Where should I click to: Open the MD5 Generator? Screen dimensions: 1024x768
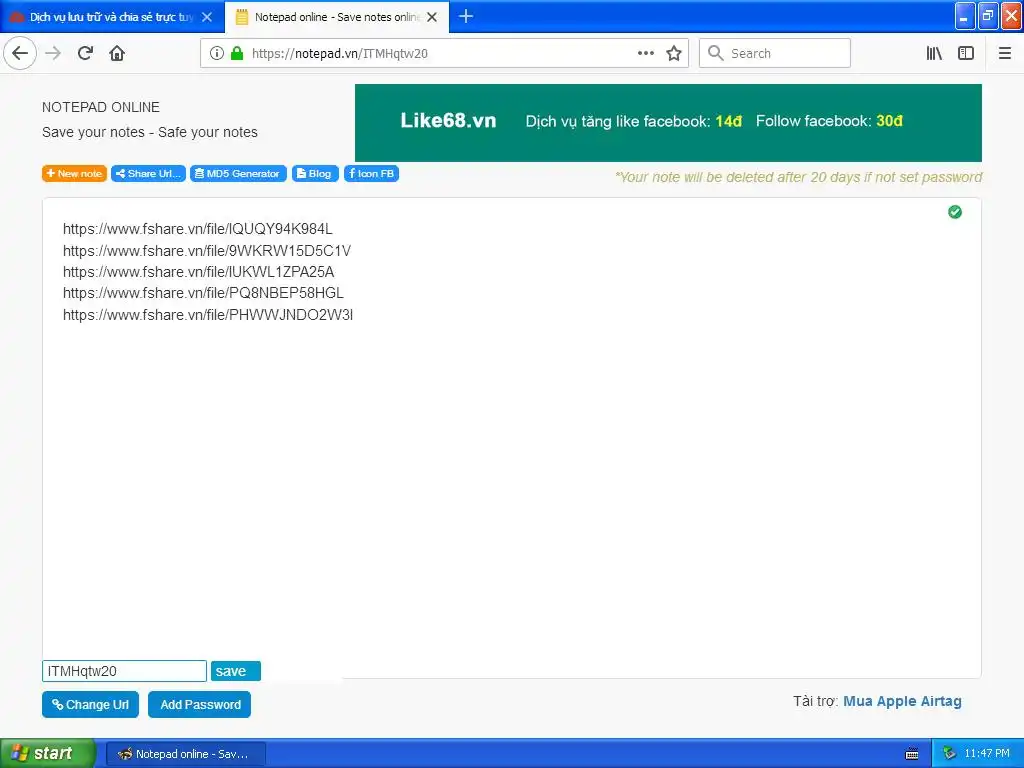pos(238,174)
